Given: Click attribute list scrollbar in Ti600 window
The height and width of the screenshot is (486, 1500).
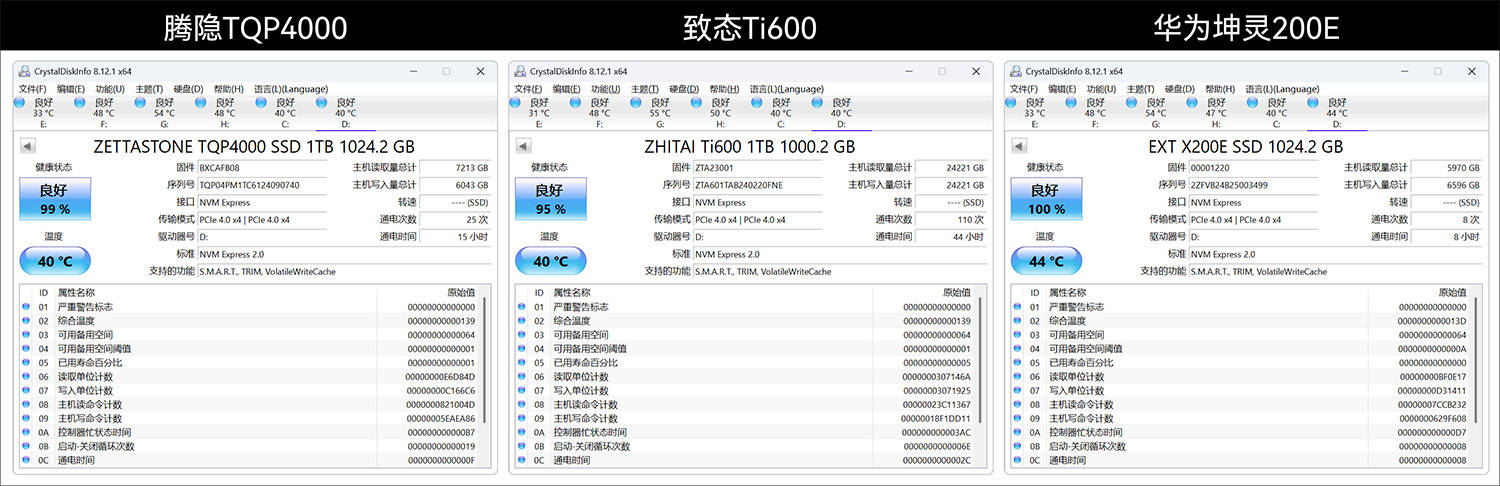Looking at the screenshot, I should coord(981,360).
